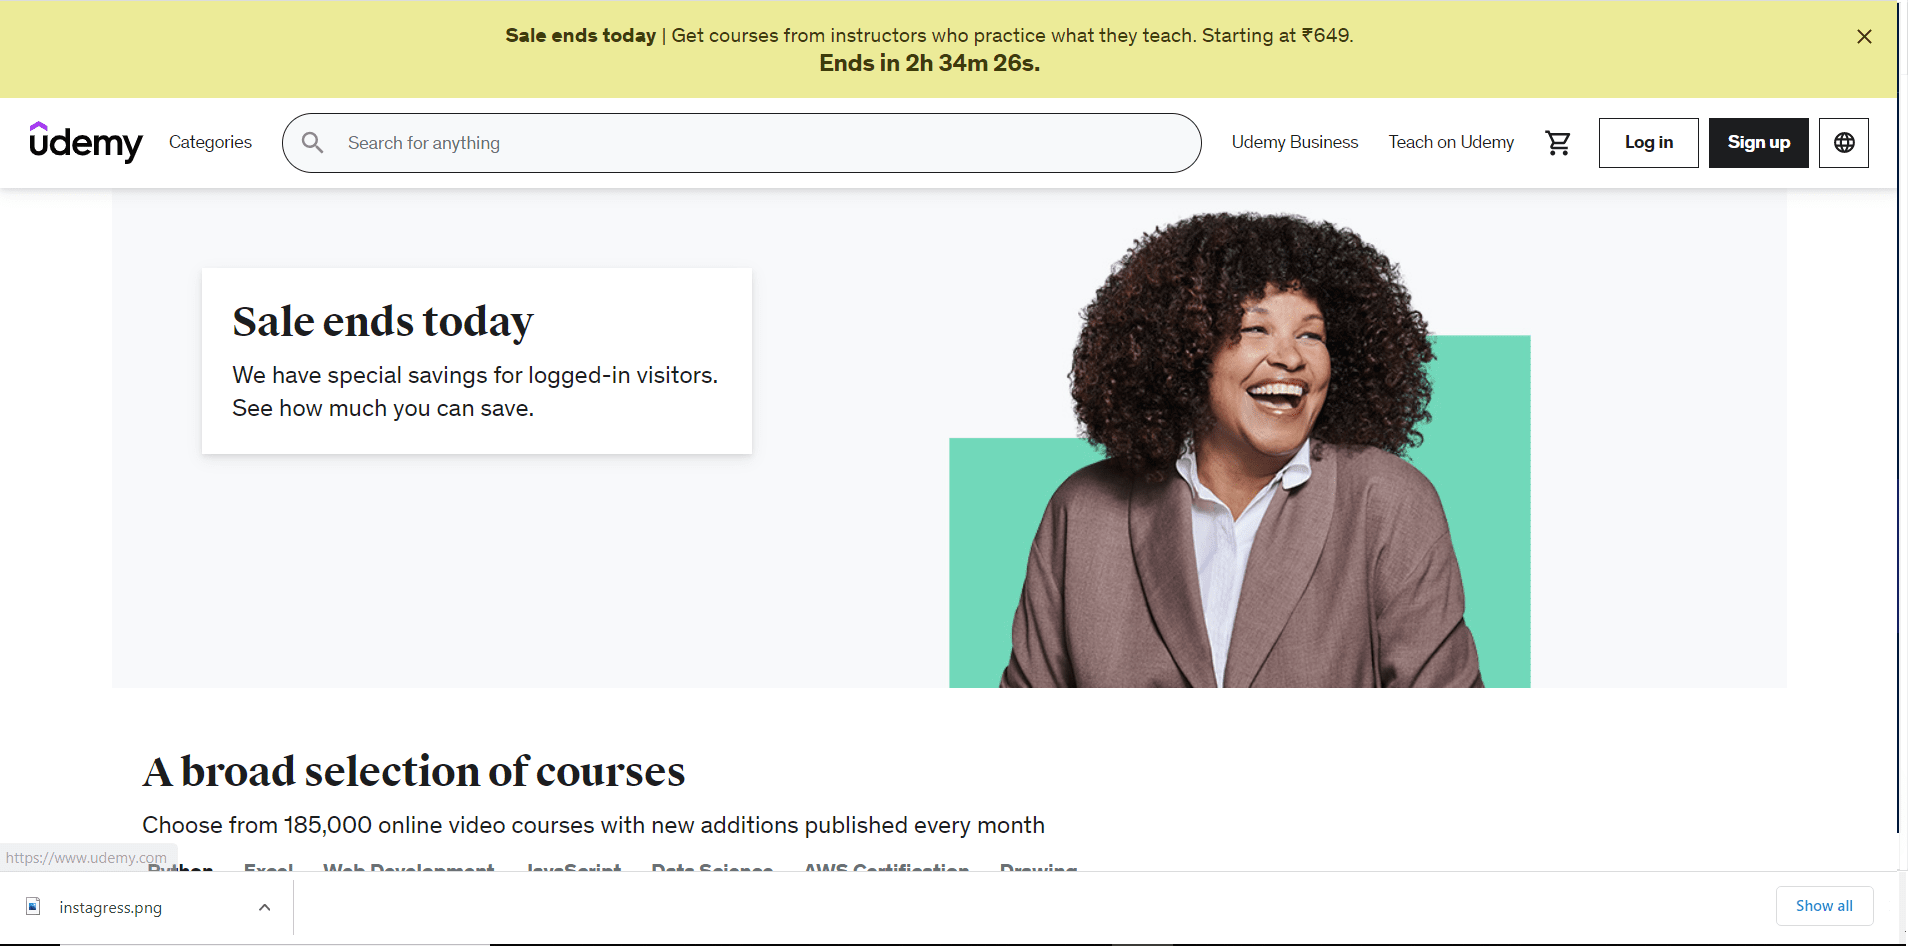
Task: Click Show all downloads
Action: coord(1823,906)
